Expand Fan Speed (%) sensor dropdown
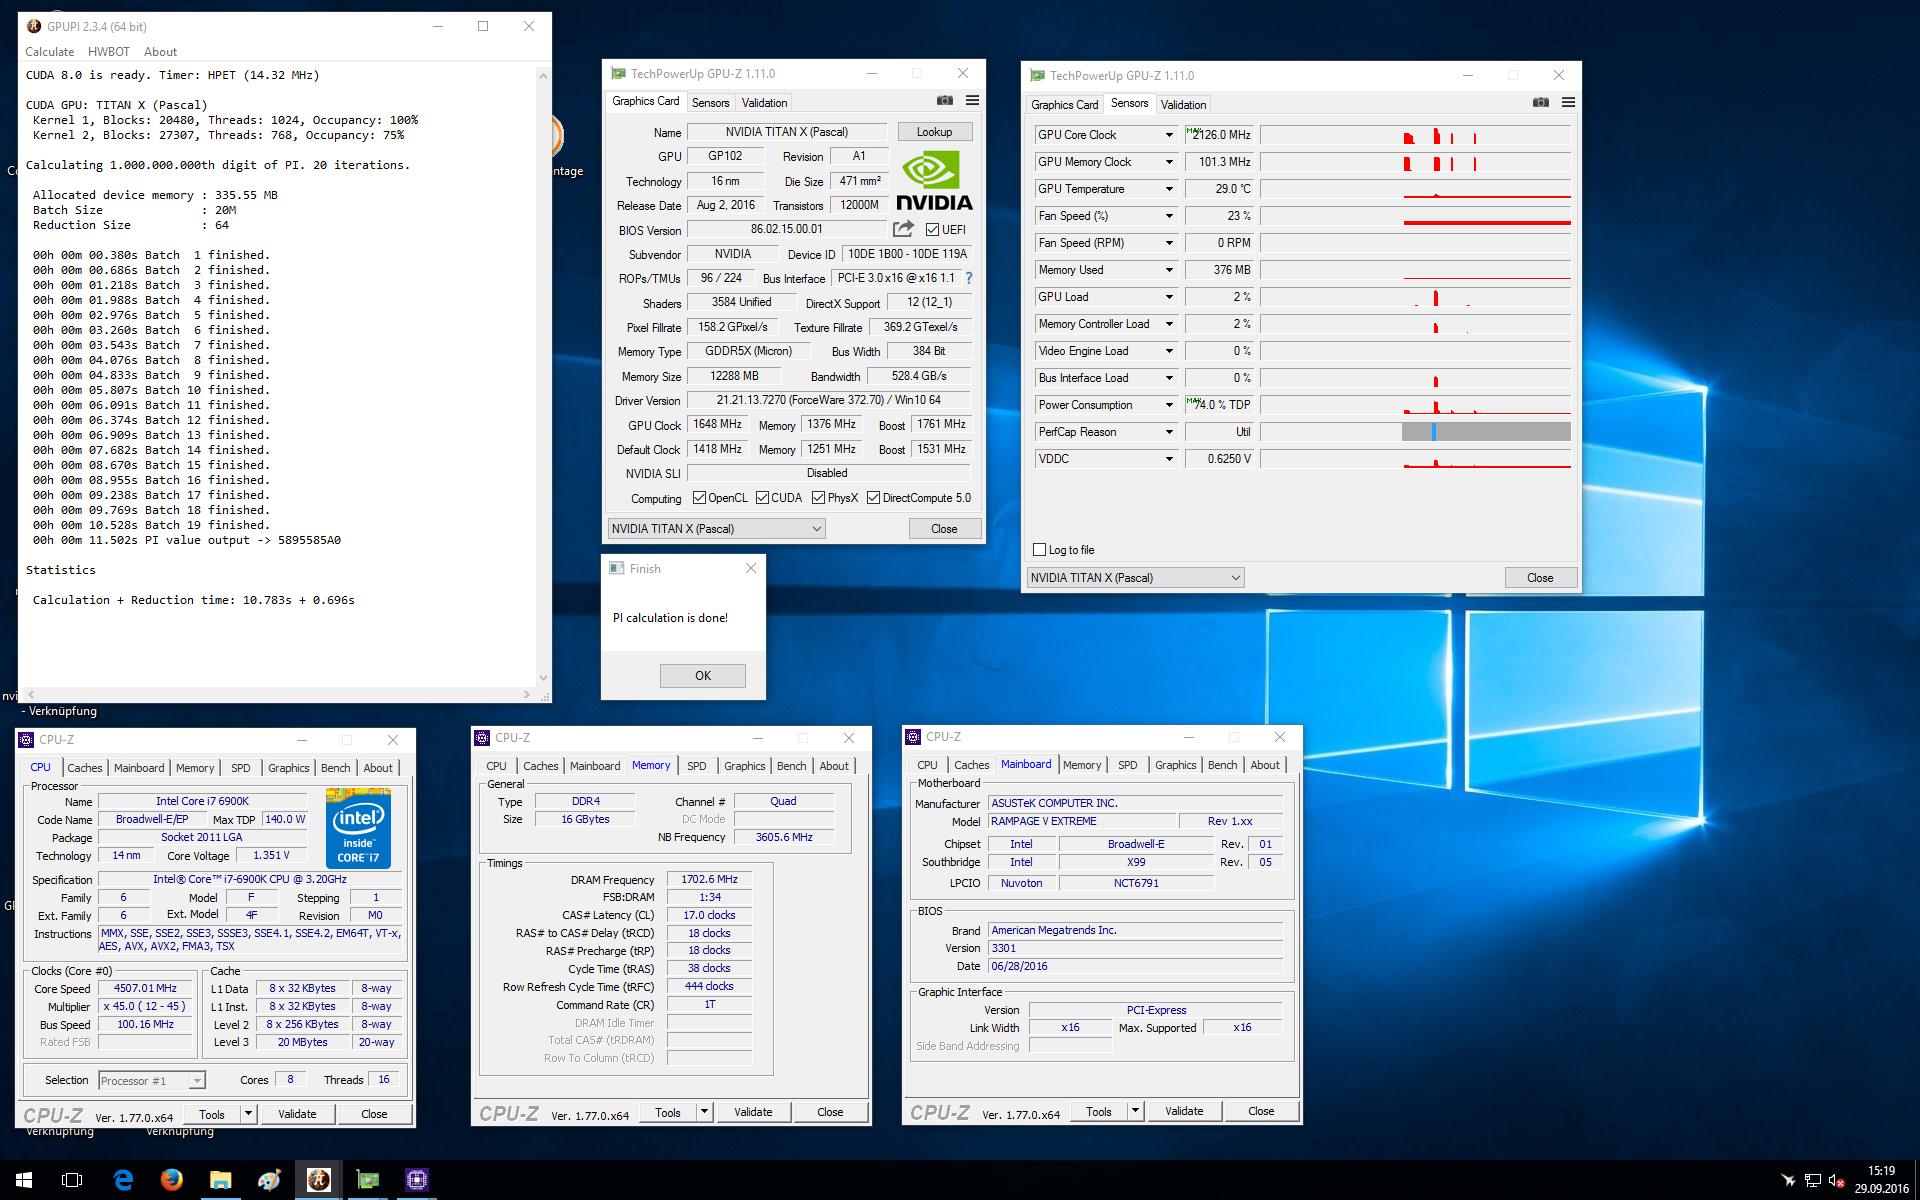 coord(1168,216)
